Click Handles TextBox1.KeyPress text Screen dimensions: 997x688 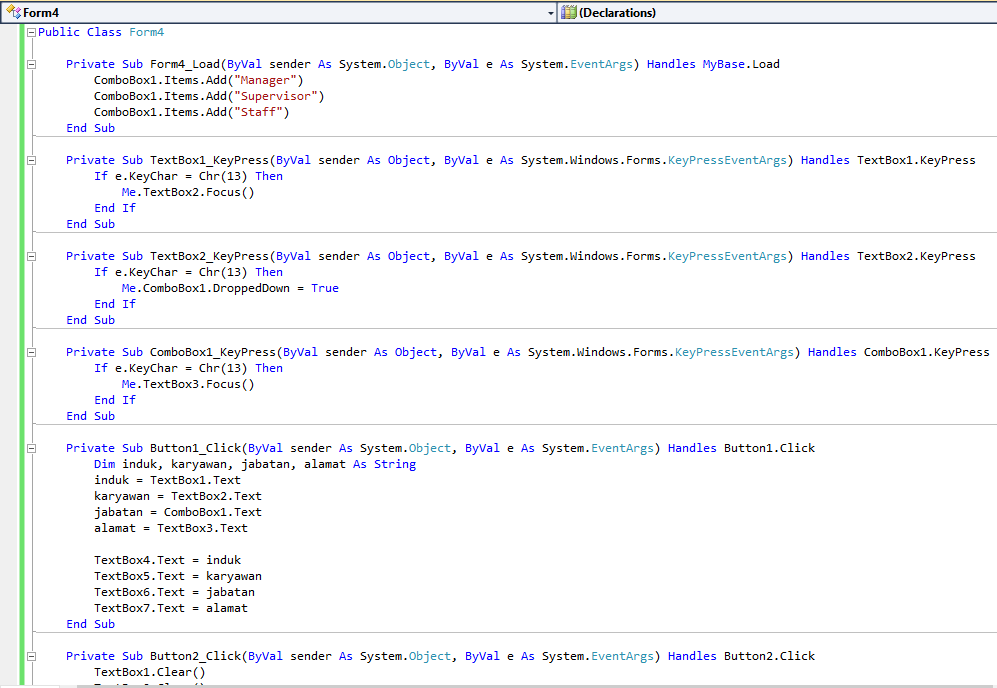click(x=888, y=160)
